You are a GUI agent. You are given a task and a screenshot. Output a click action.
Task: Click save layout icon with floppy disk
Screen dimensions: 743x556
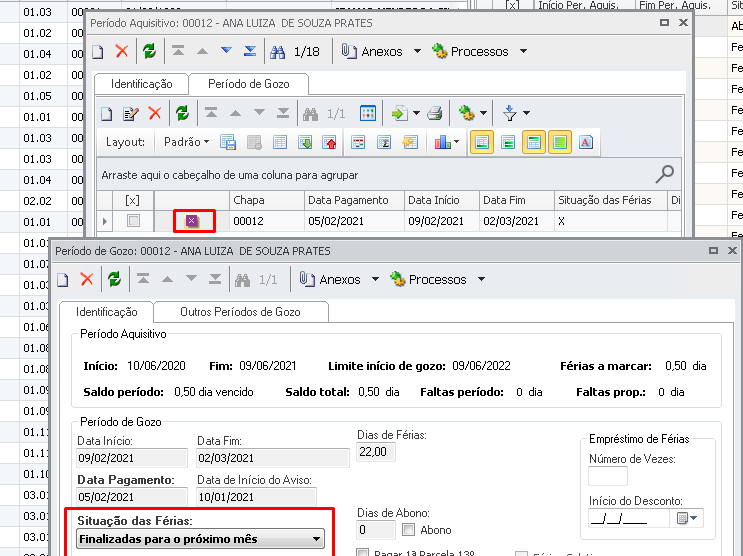tap(228, 142)
